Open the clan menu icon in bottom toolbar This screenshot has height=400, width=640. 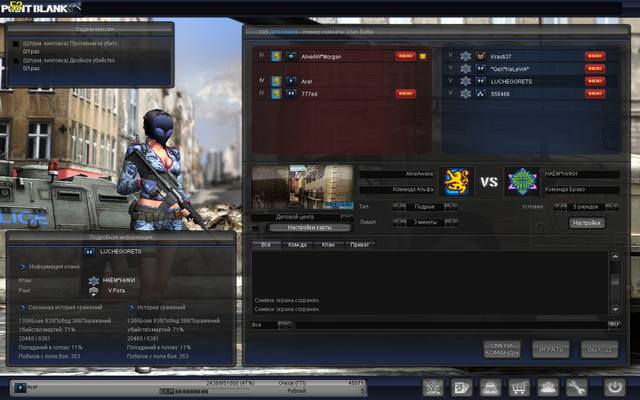[433, 387]
